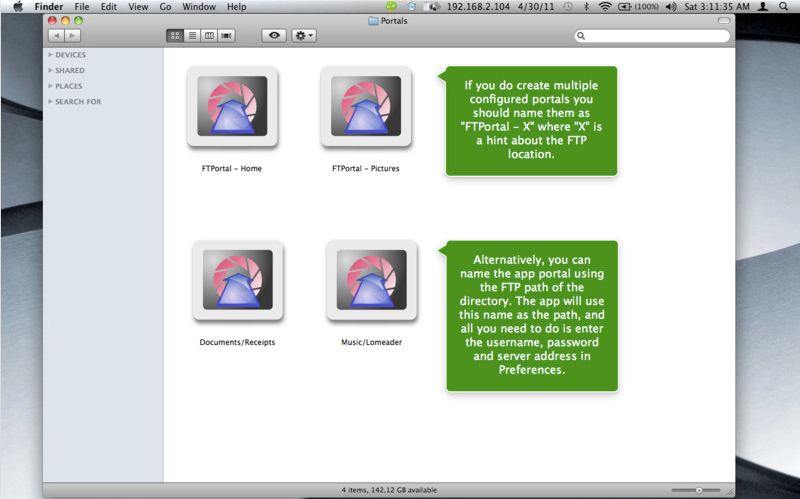The image size is (800, 499).
Task: Select the Documents/Receipts file name
Action: [237, 342]
